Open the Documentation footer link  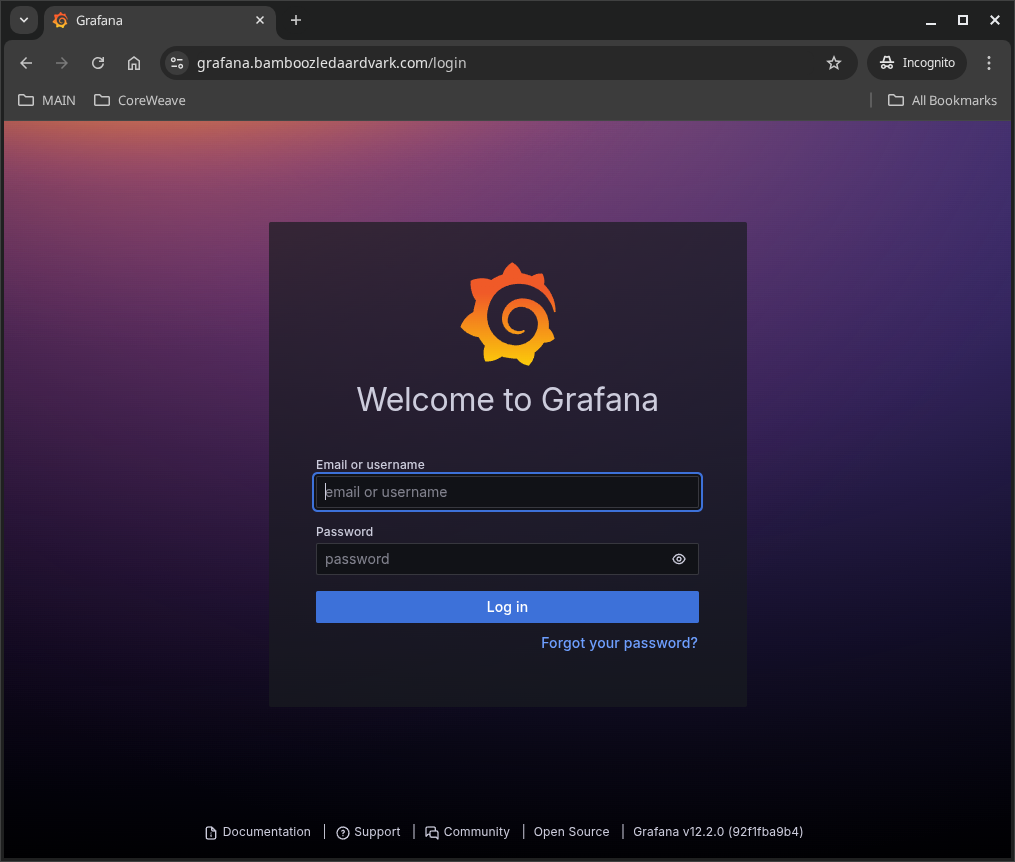(x=258, y=832)
